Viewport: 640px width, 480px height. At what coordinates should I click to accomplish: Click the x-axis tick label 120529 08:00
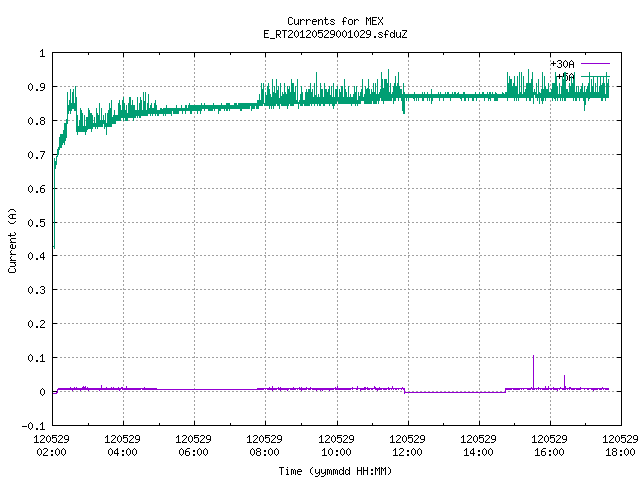[x=264, y=445]
